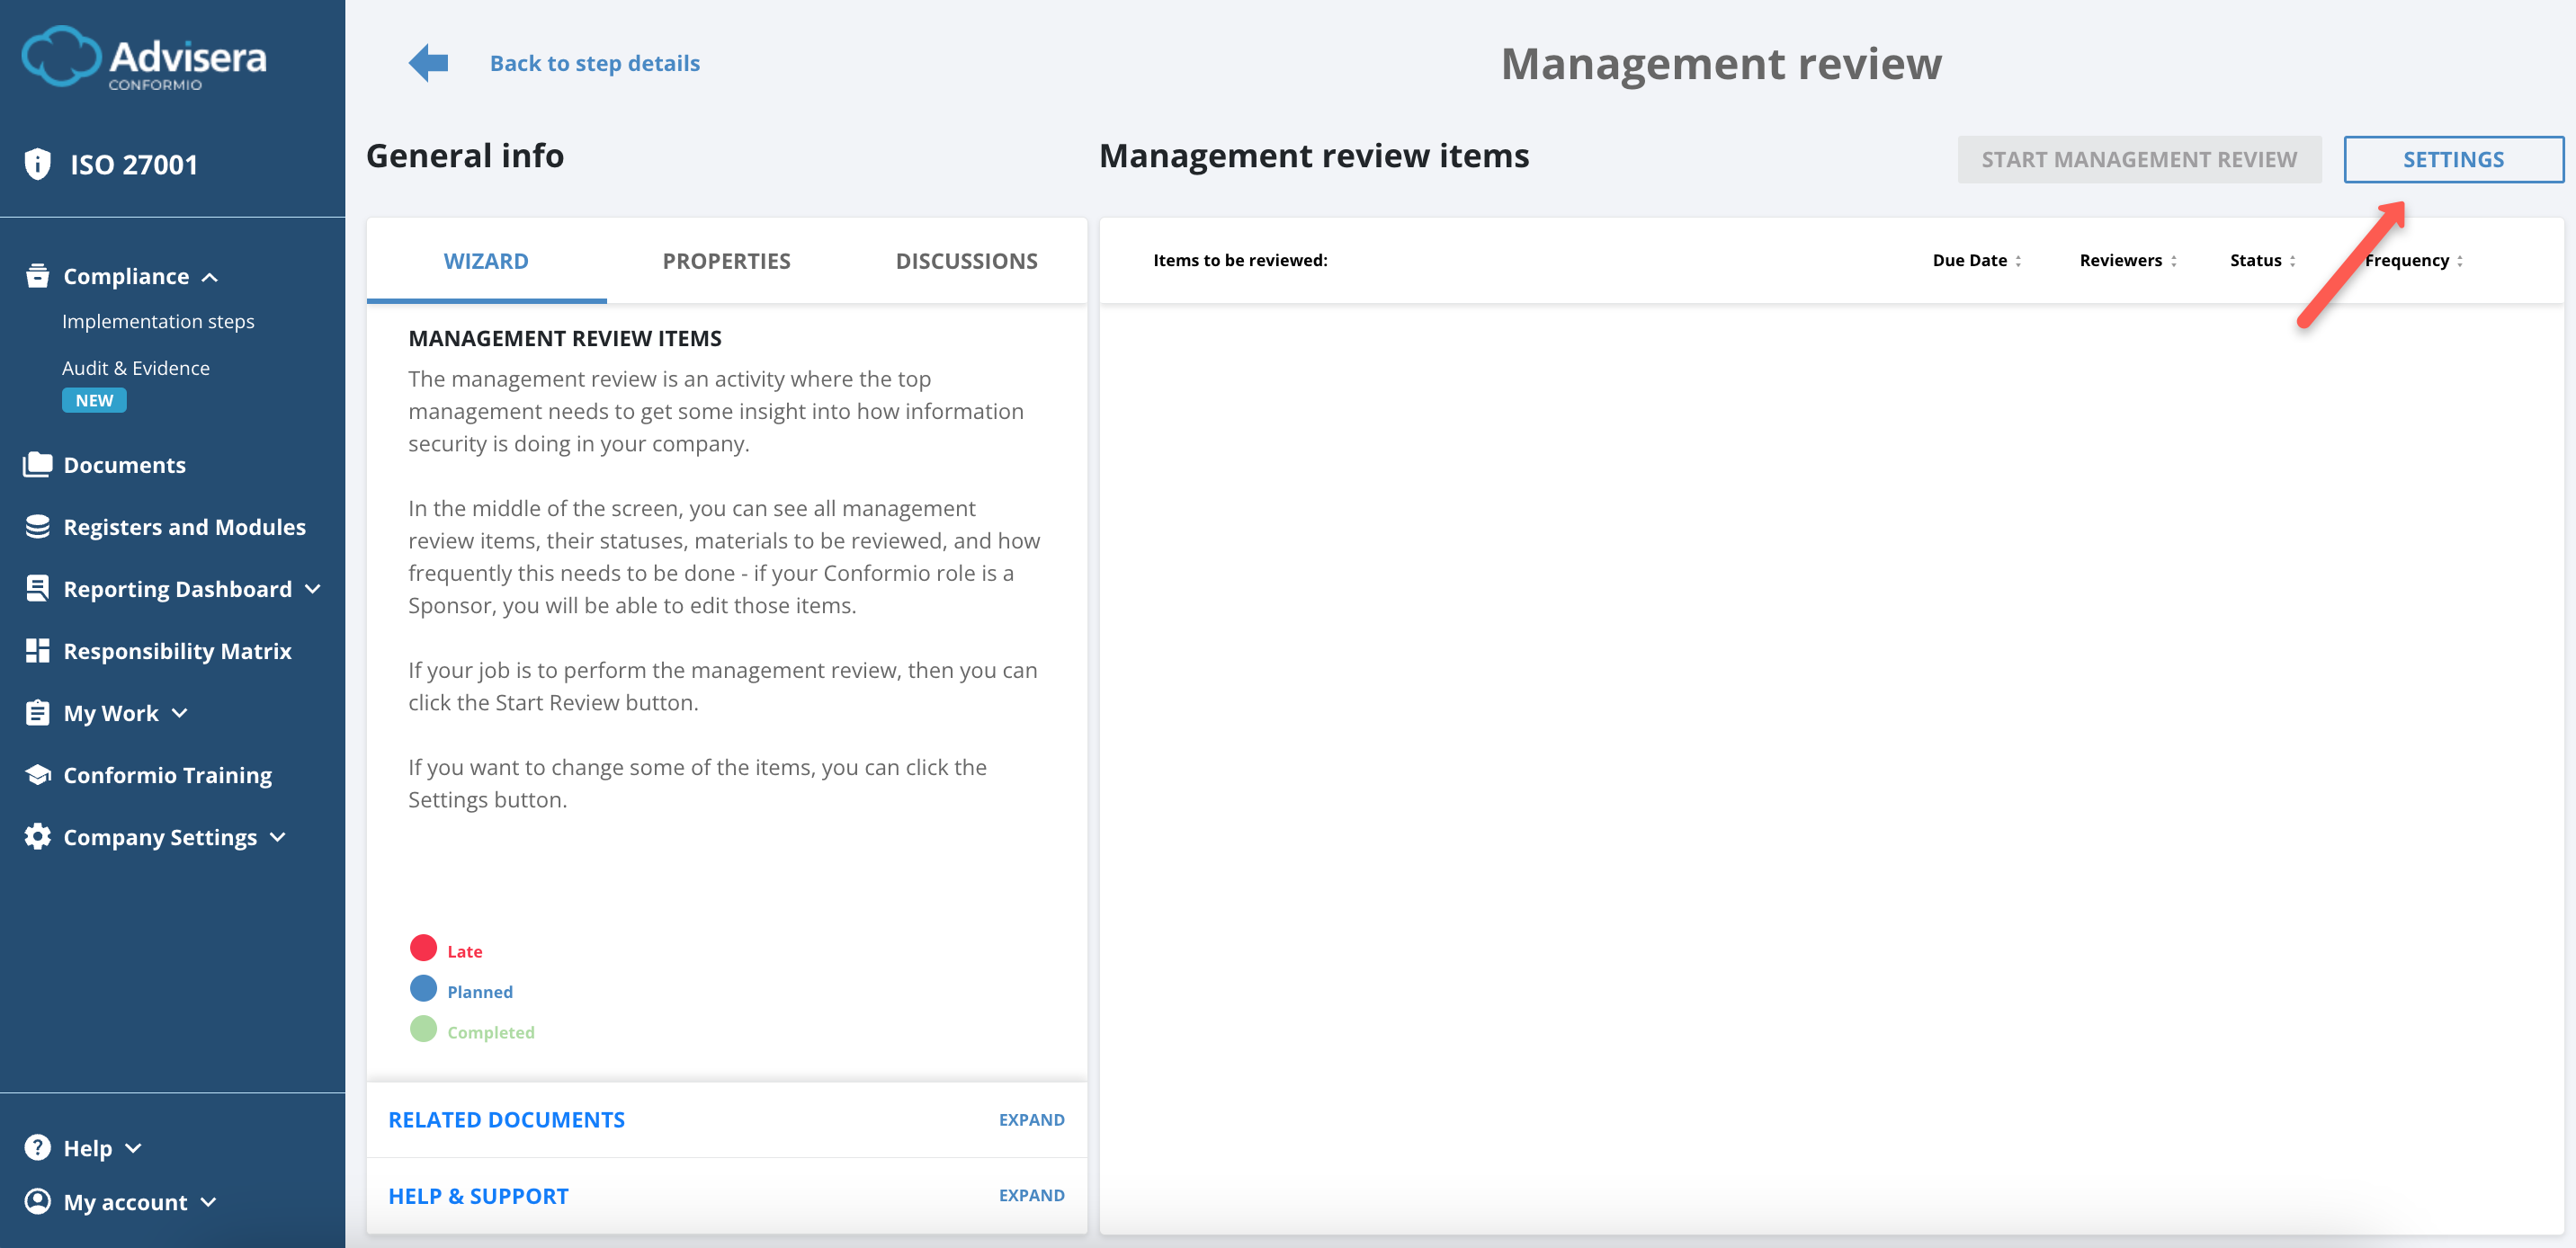The width and height of the screenshot is (2576, 1248).
Task: Expand the Reporting Dashboard submenu
Action: point(312,589)
